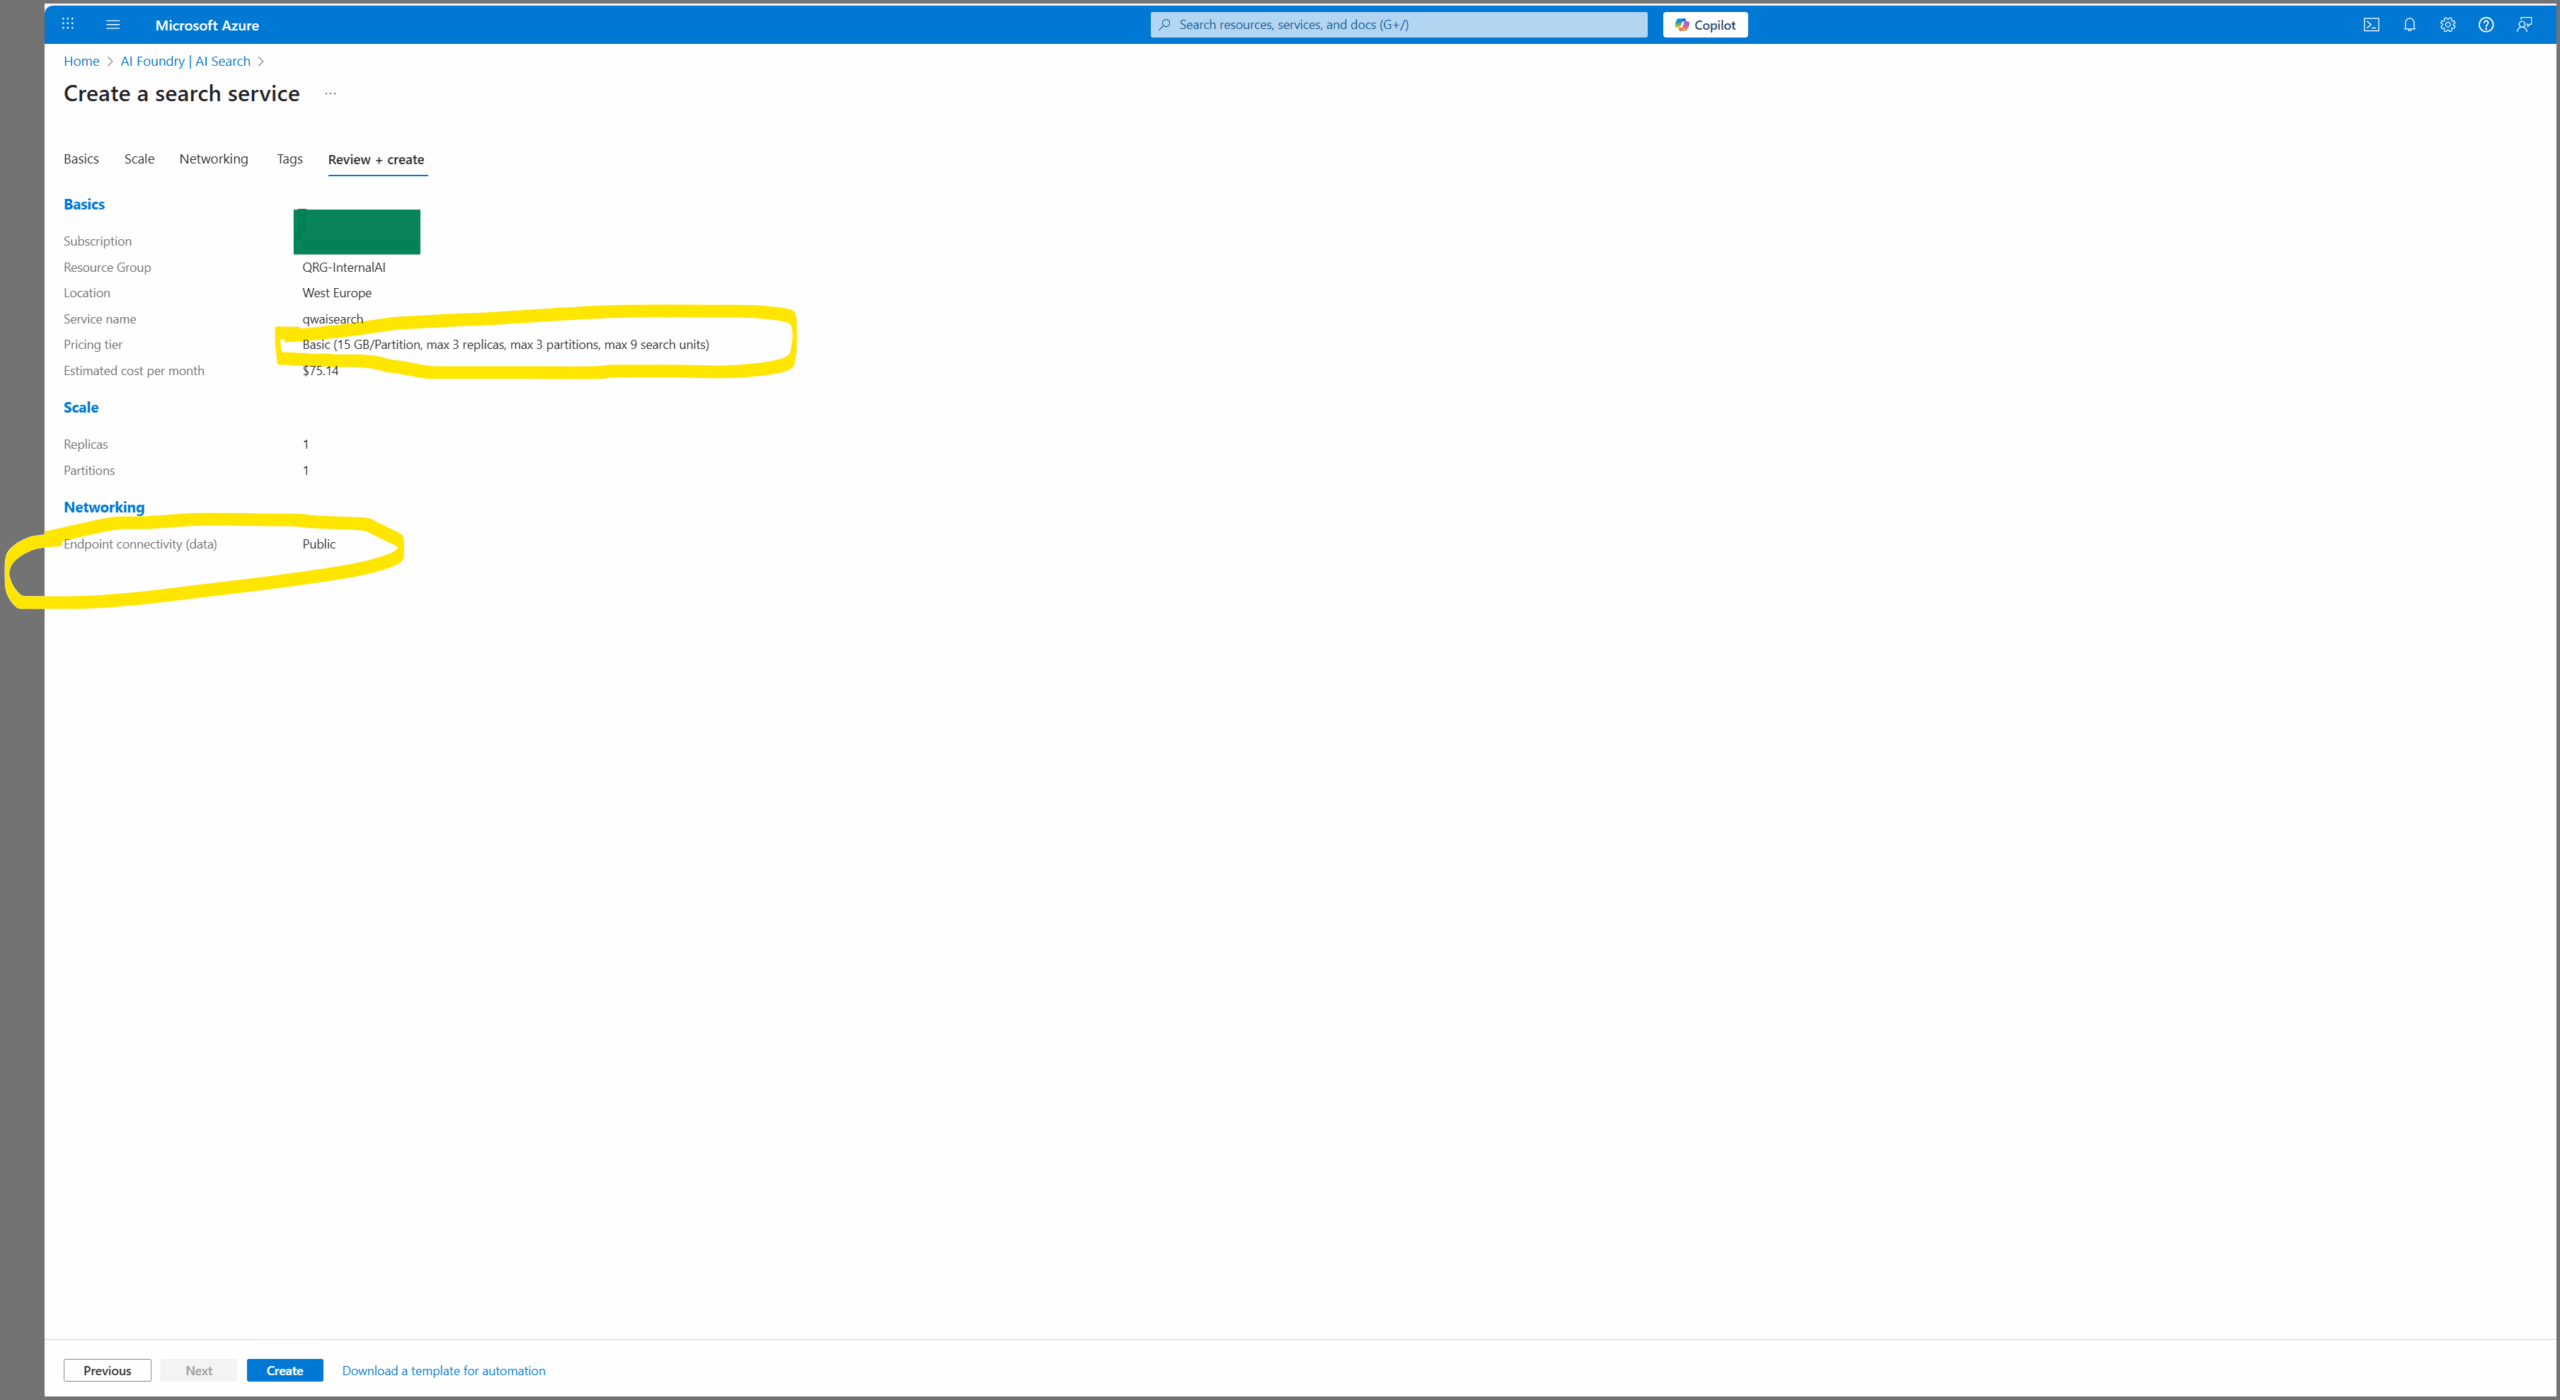Launch Cloud Shell from the top bar

click(2371, 25)
